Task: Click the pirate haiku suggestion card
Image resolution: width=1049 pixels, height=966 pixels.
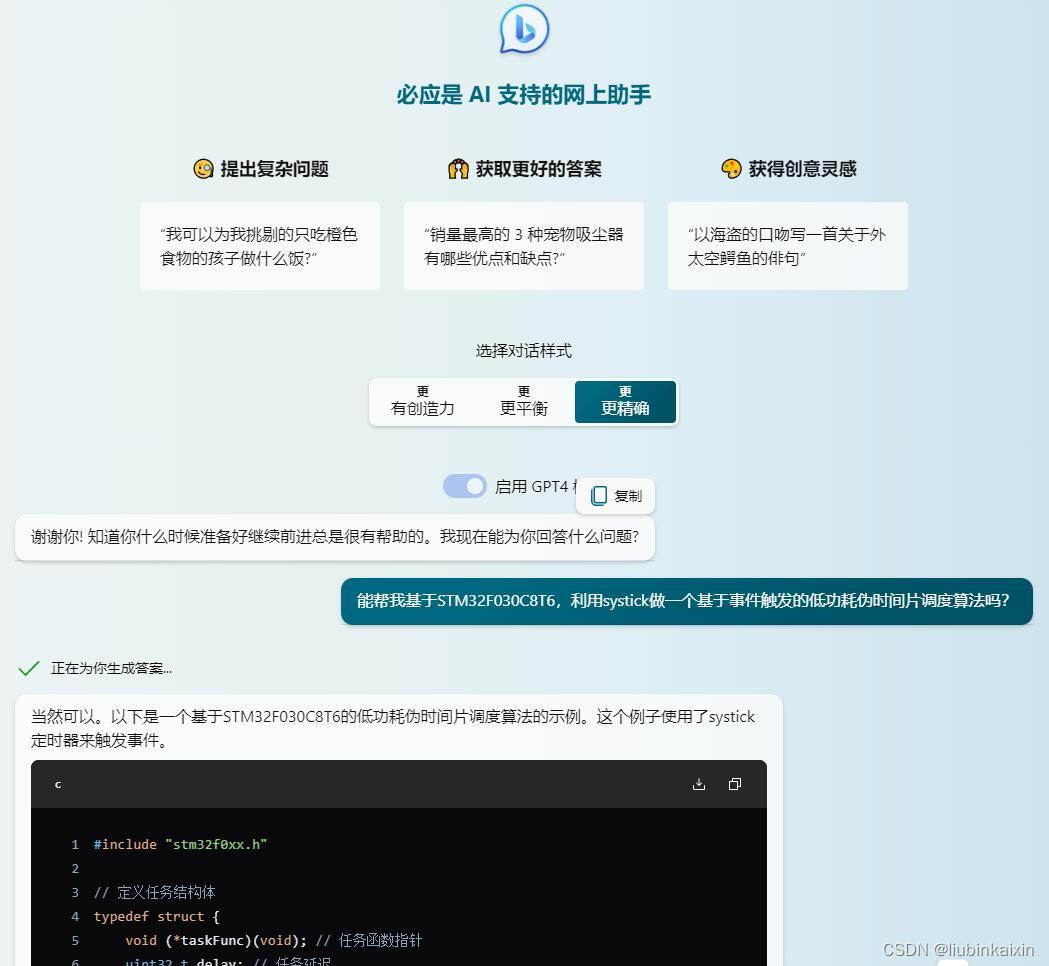Action: pos(787,246)
